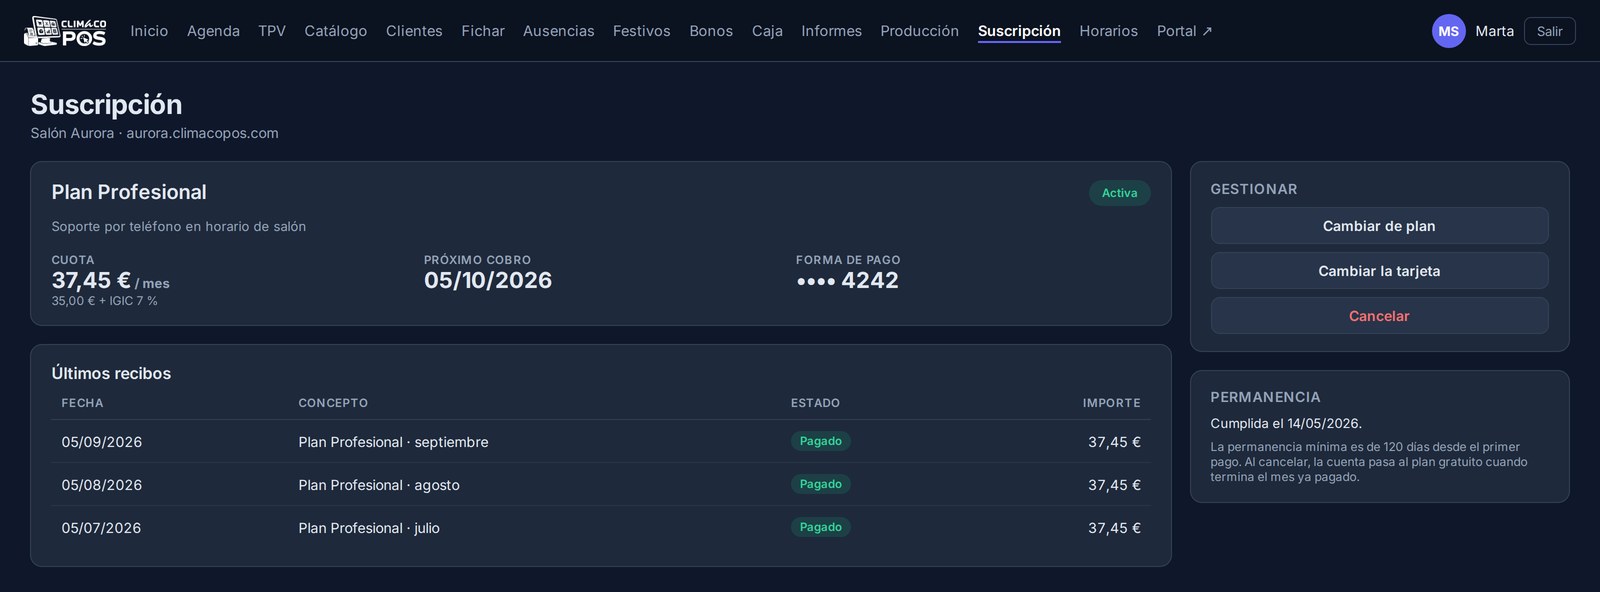
Task: Click the 'Cumplida el 14/05/2026.' text
Action: coord(1286,424)
